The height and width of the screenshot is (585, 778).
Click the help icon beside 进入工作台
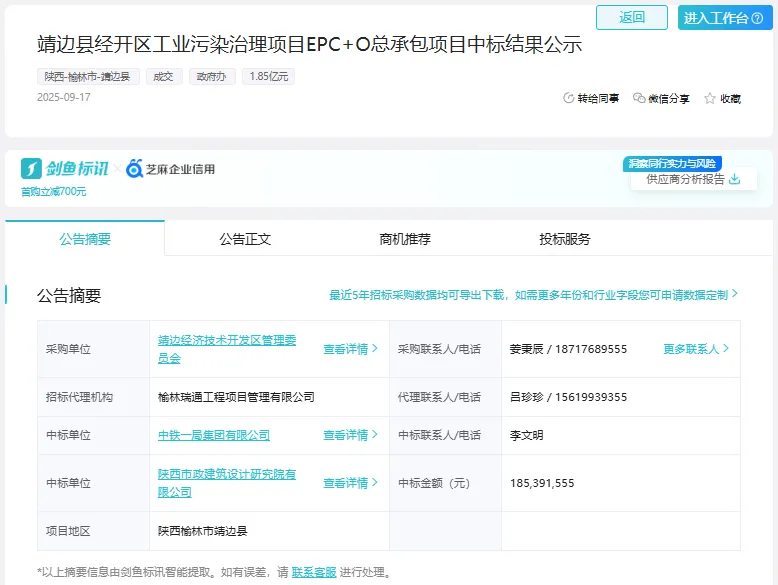point(759,18)
